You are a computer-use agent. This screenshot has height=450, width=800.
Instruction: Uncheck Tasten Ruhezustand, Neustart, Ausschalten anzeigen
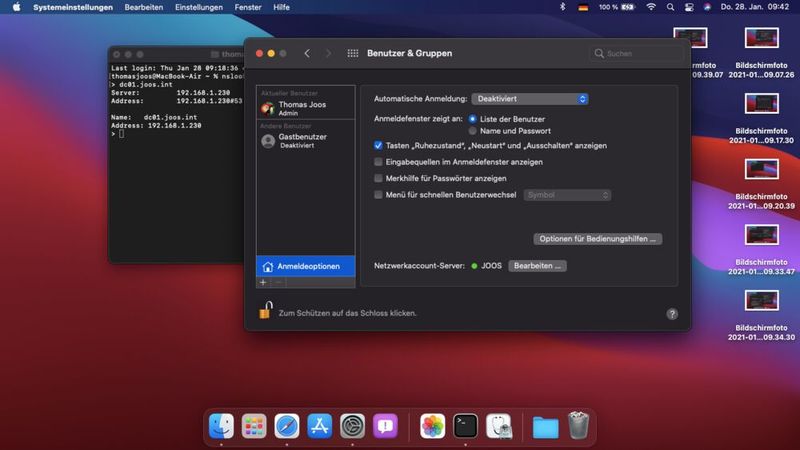pos(378,145)
